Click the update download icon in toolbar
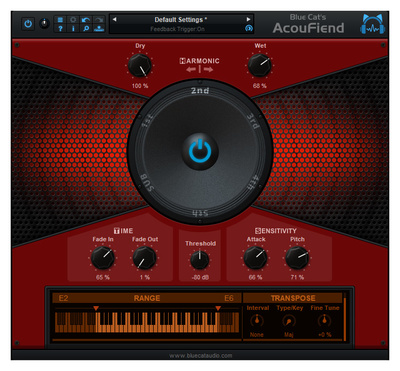400x371 pixels. tap(99, 29)
